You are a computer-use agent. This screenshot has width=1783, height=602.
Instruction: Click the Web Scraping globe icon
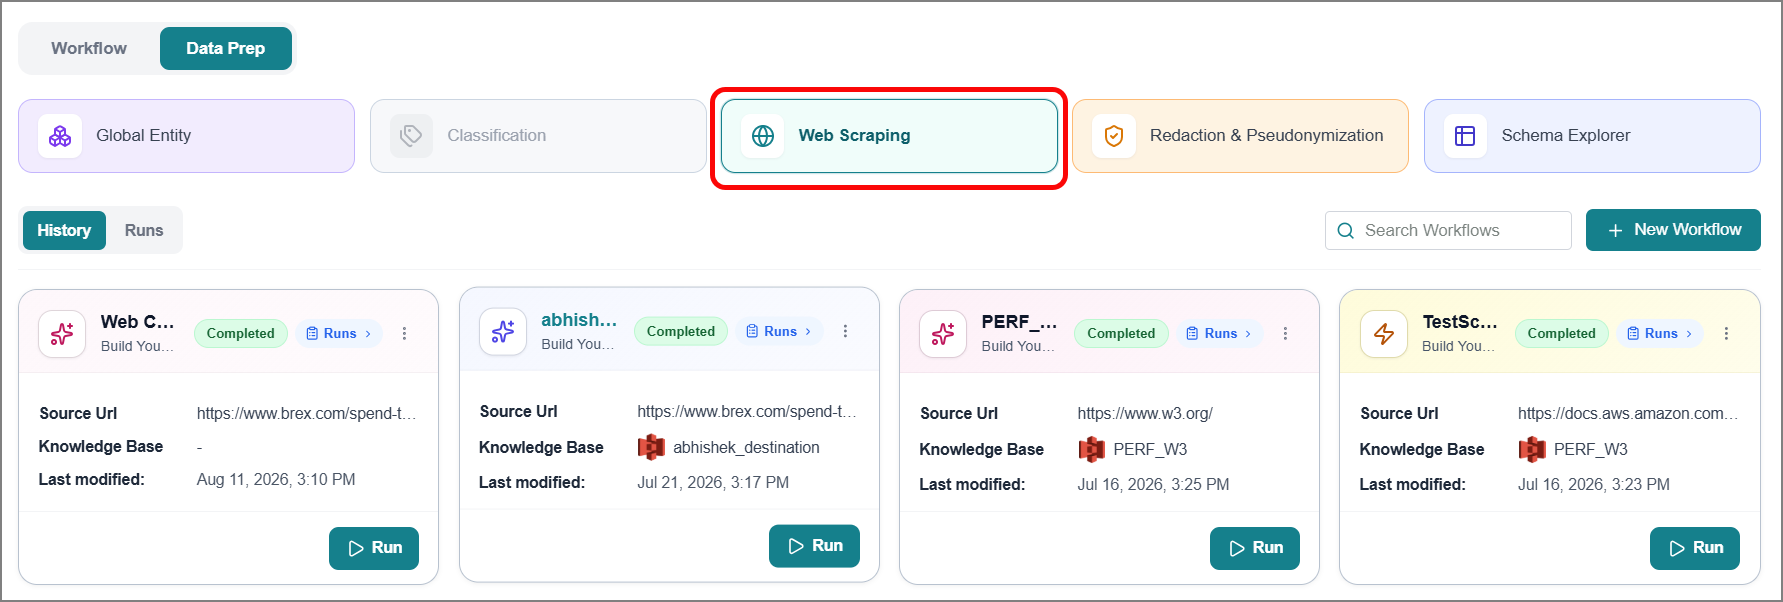[x=763, y=136]
